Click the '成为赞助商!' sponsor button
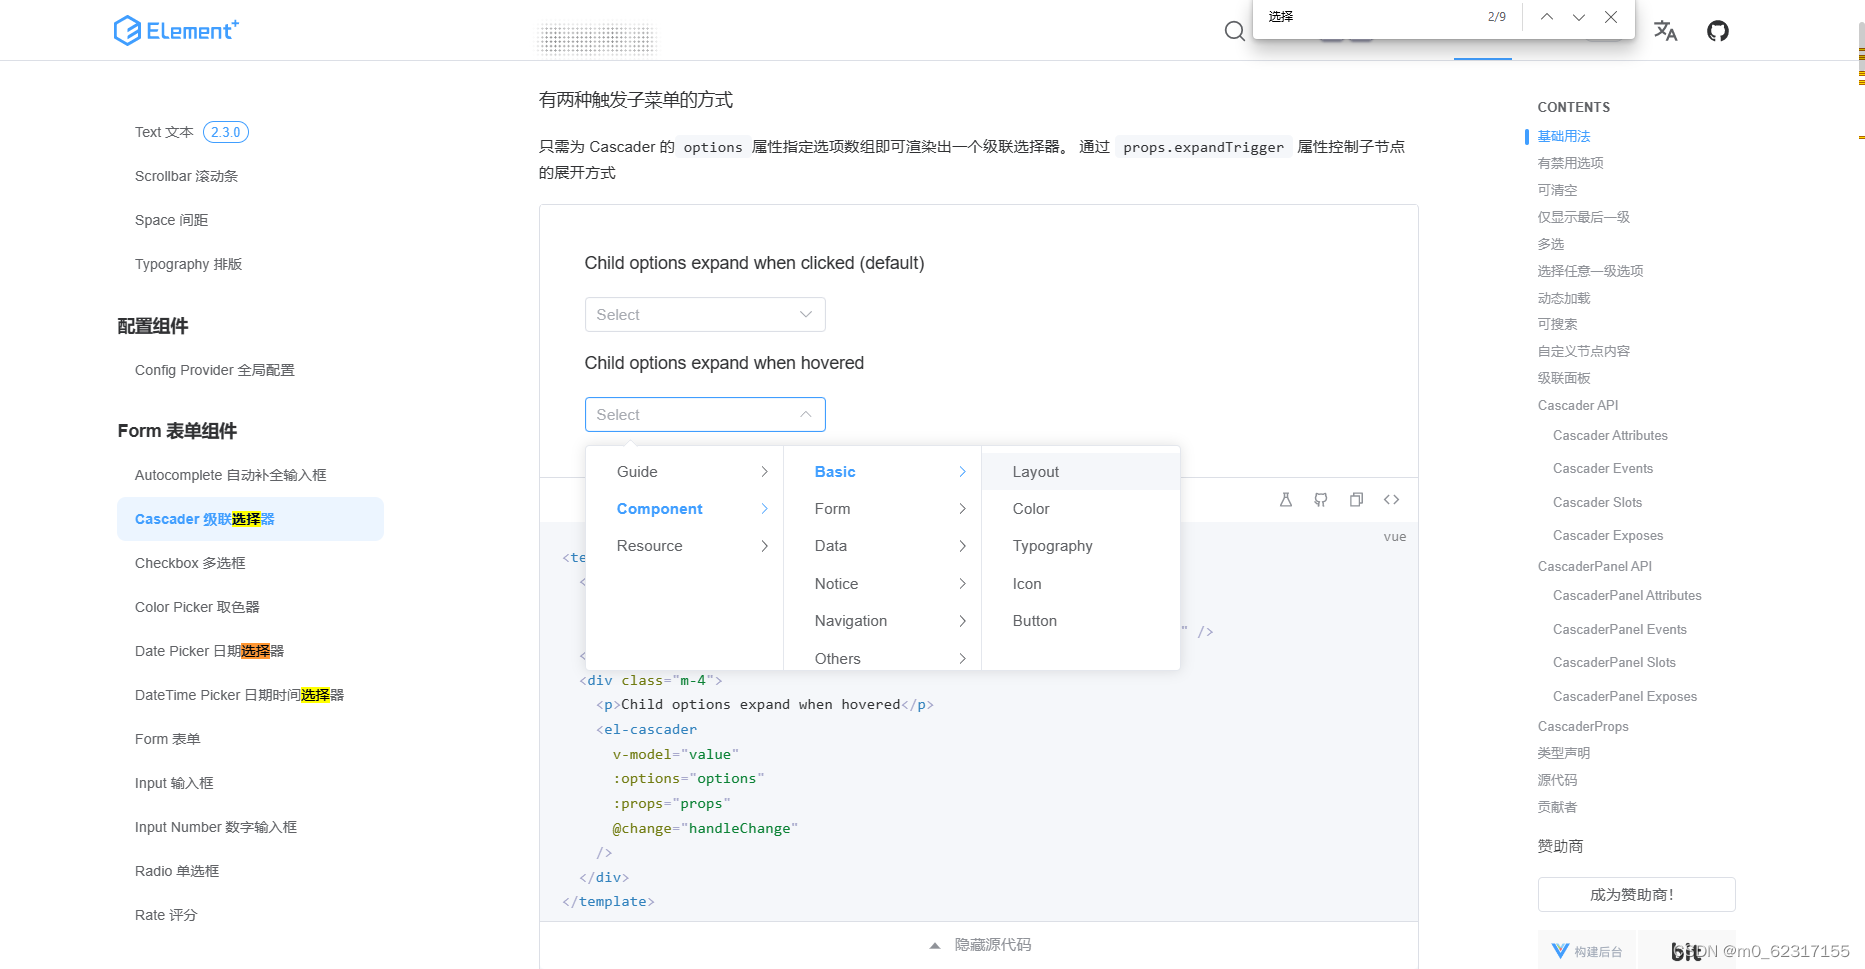Image resolution: width=1865 pixels, height=969 pixels. coord(1635,894)
